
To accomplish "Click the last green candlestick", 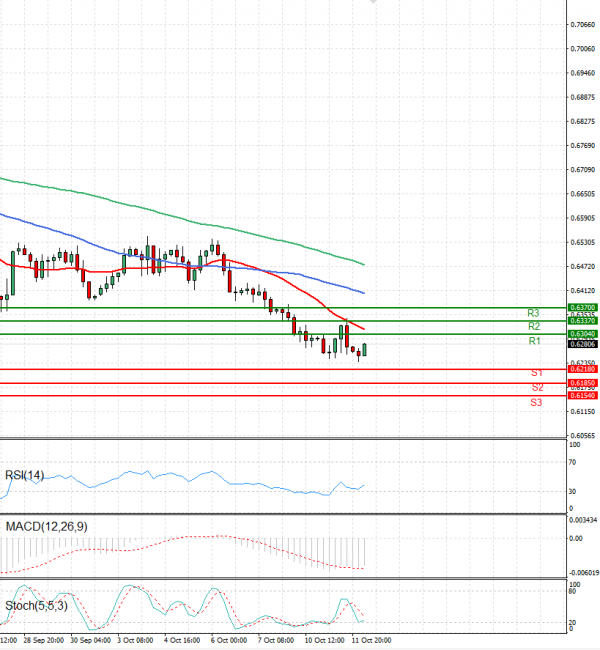I will tap(364, 349).
